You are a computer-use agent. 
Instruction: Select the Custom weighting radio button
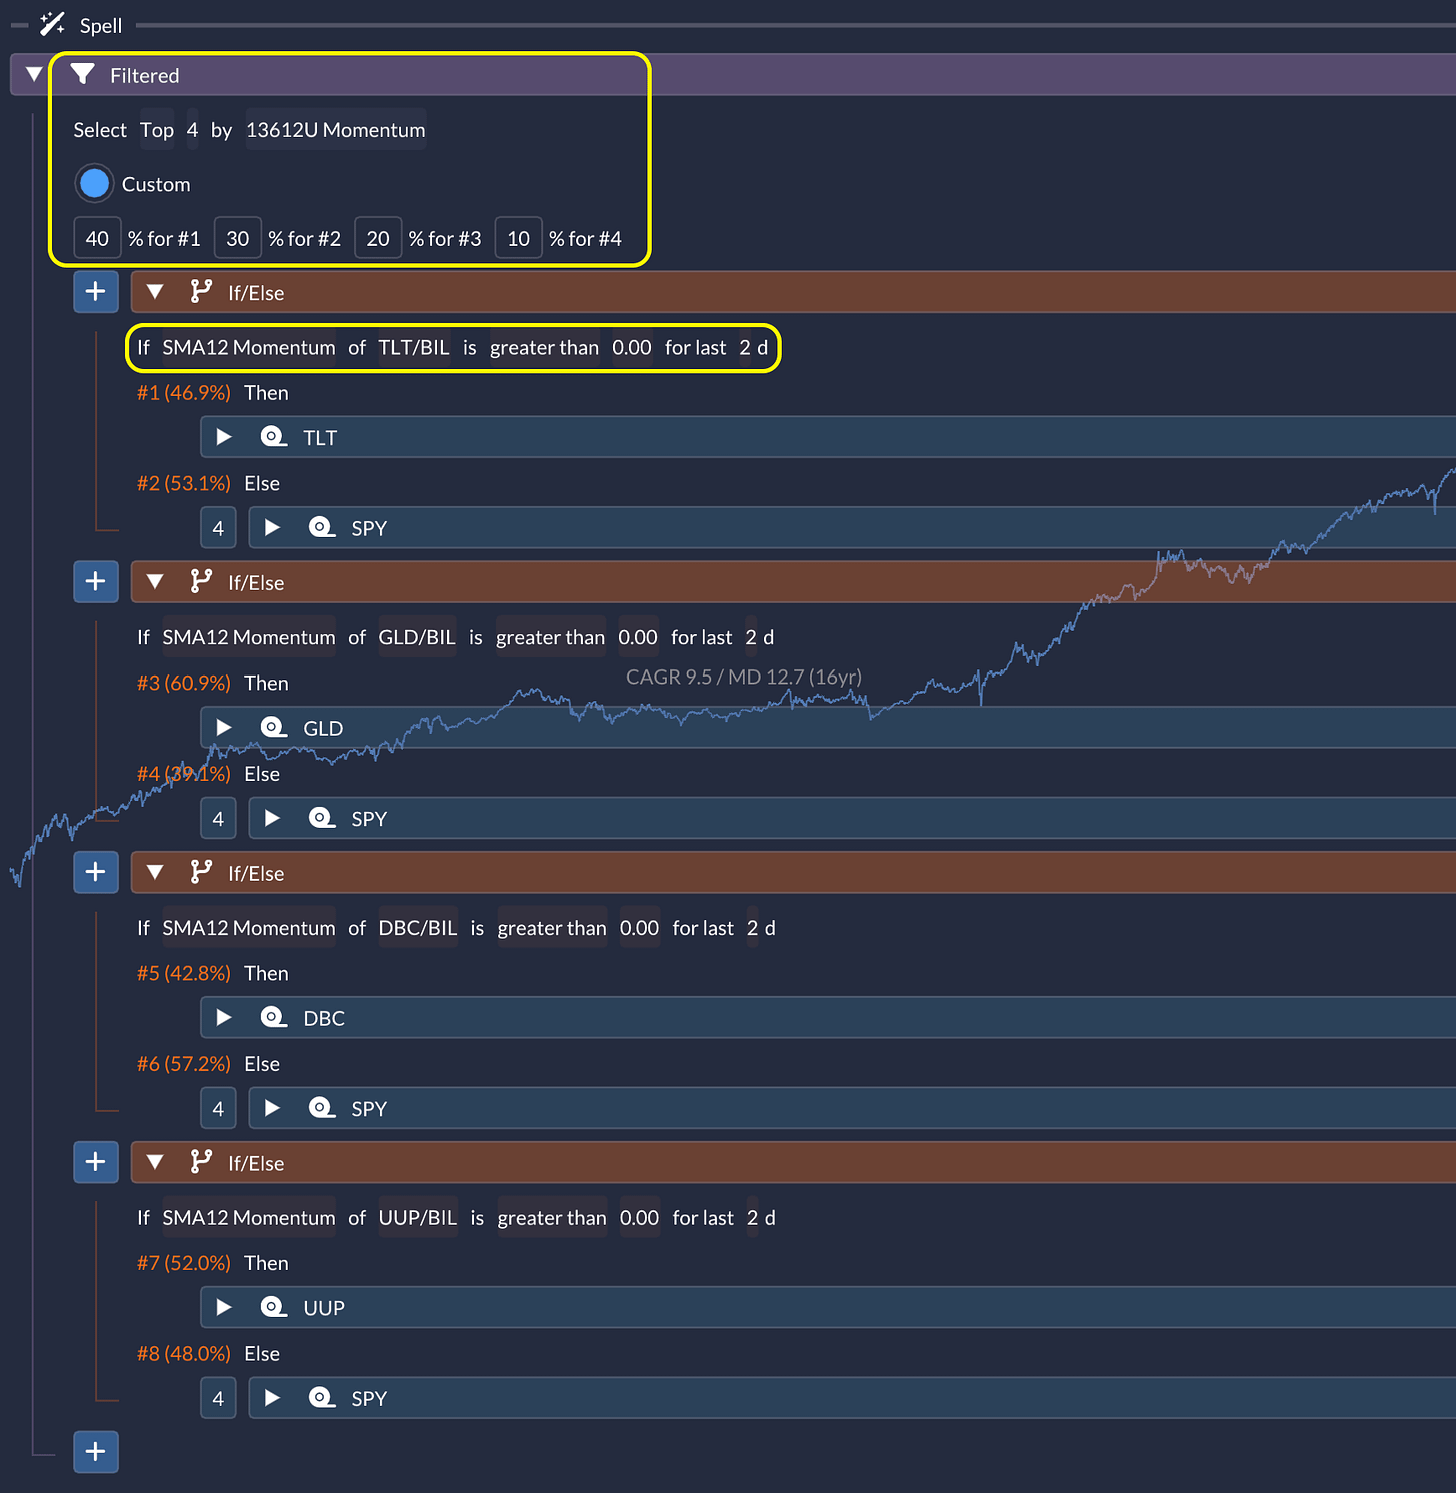tap(94, 184)
